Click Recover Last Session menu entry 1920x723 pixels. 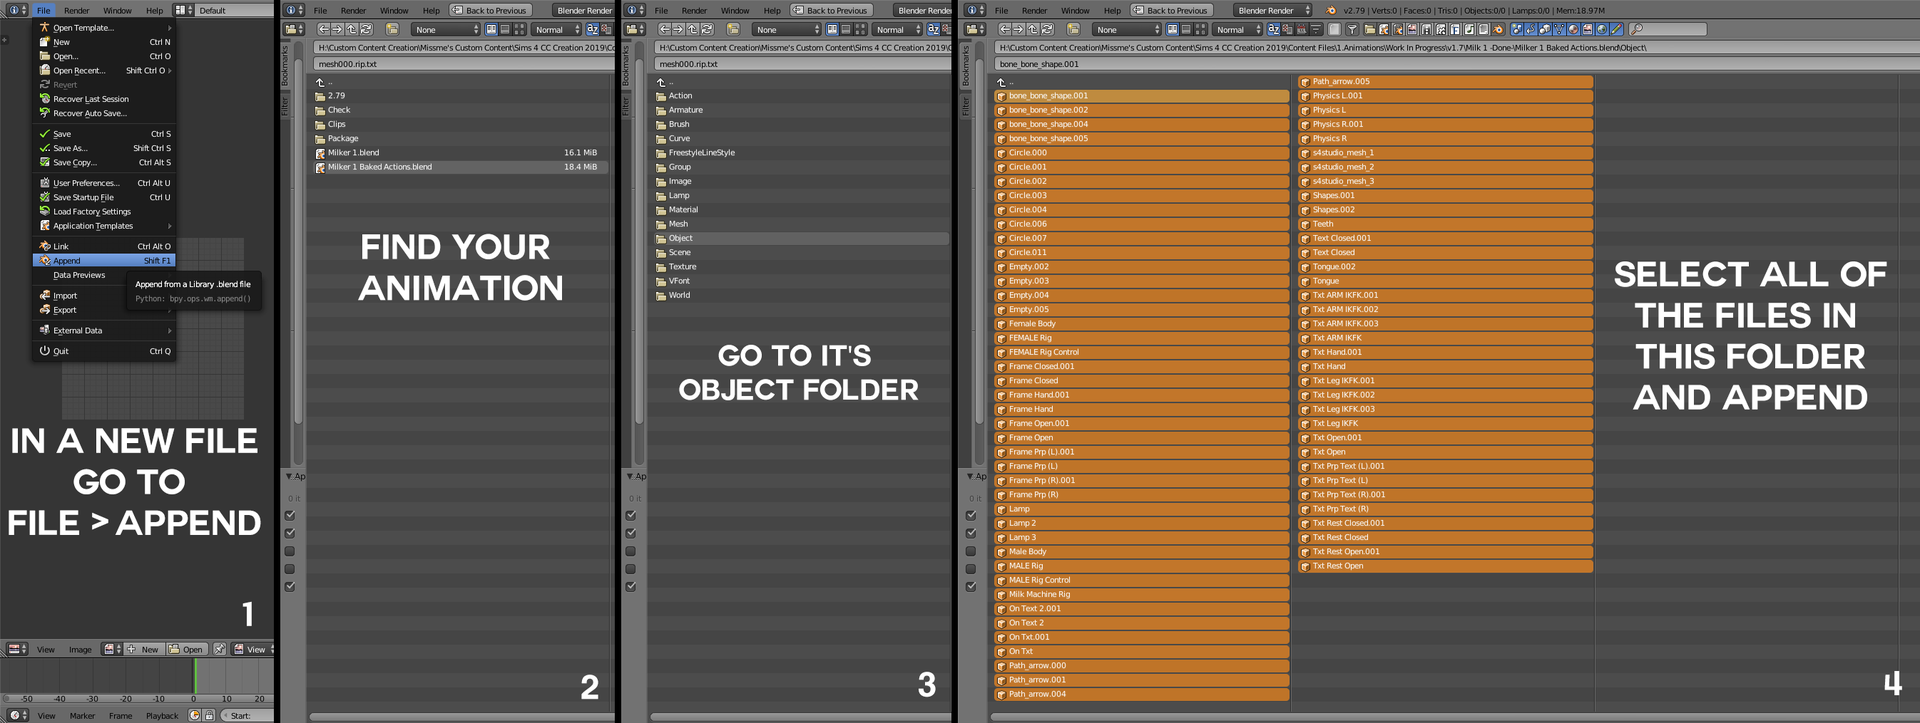coord(104,99)
